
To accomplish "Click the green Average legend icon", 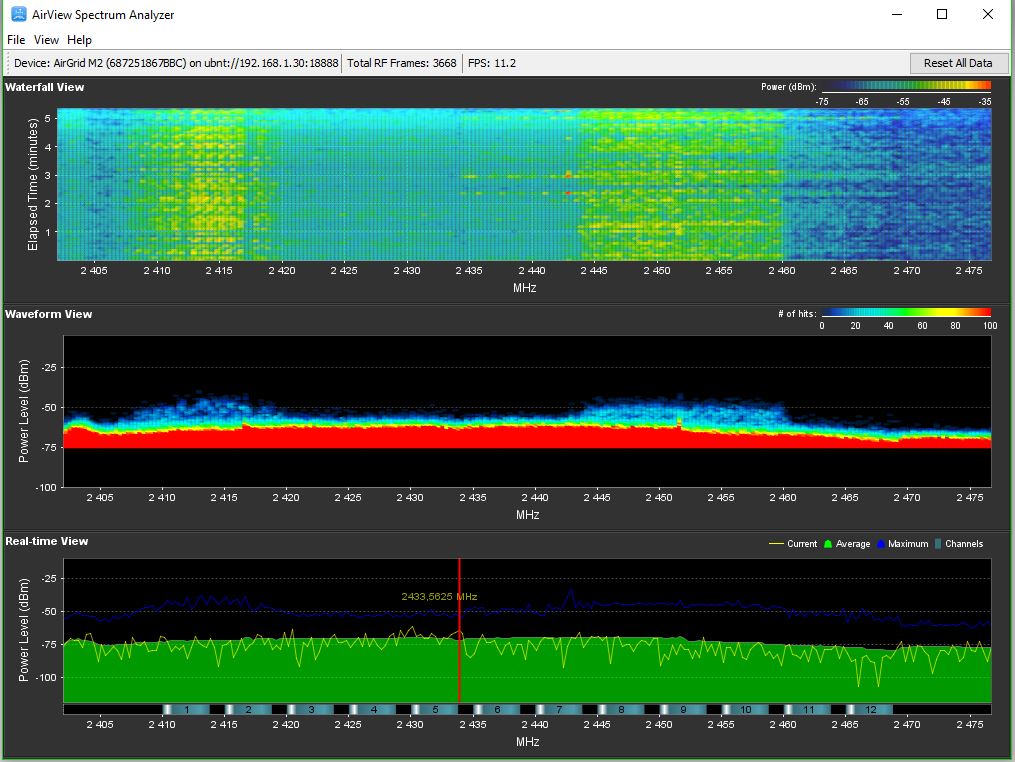I will pos(827,544).
